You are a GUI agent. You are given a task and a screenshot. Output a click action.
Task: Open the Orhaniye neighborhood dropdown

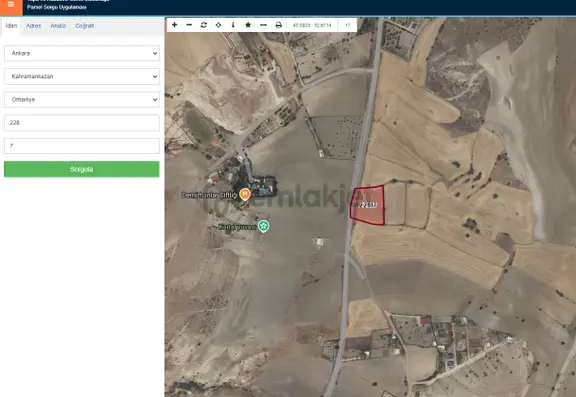click(x=82, y=100)
